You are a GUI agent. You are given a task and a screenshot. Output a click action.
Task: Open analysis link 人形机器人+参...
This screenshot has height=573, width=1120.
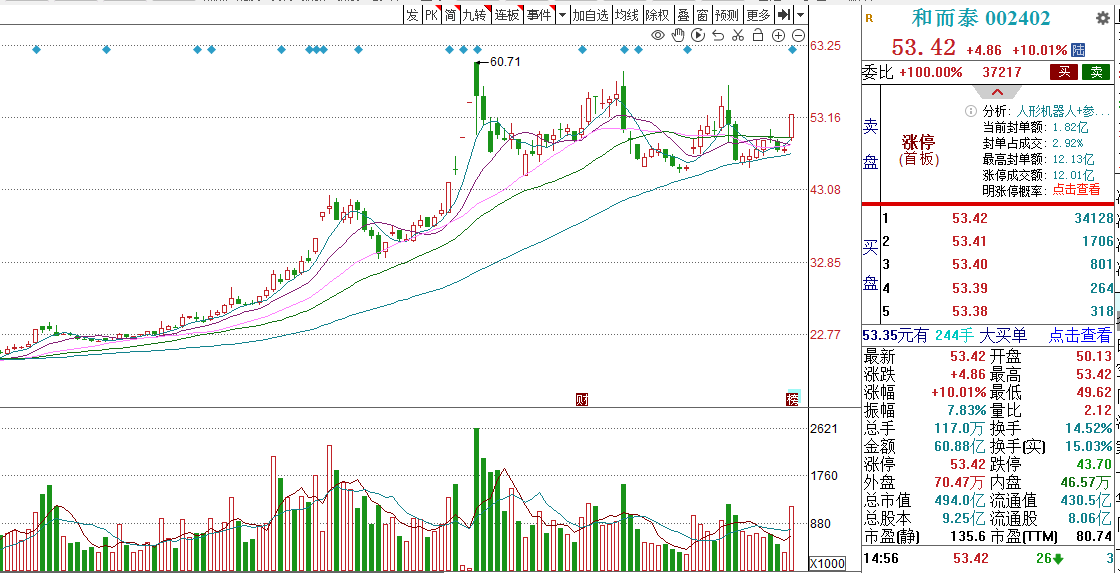click(x=1064, y=111)
